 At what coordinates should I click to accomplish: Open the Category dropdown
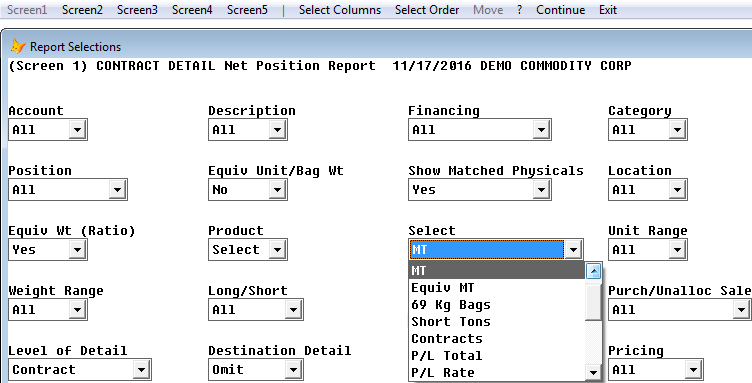[x=677, y=129]
